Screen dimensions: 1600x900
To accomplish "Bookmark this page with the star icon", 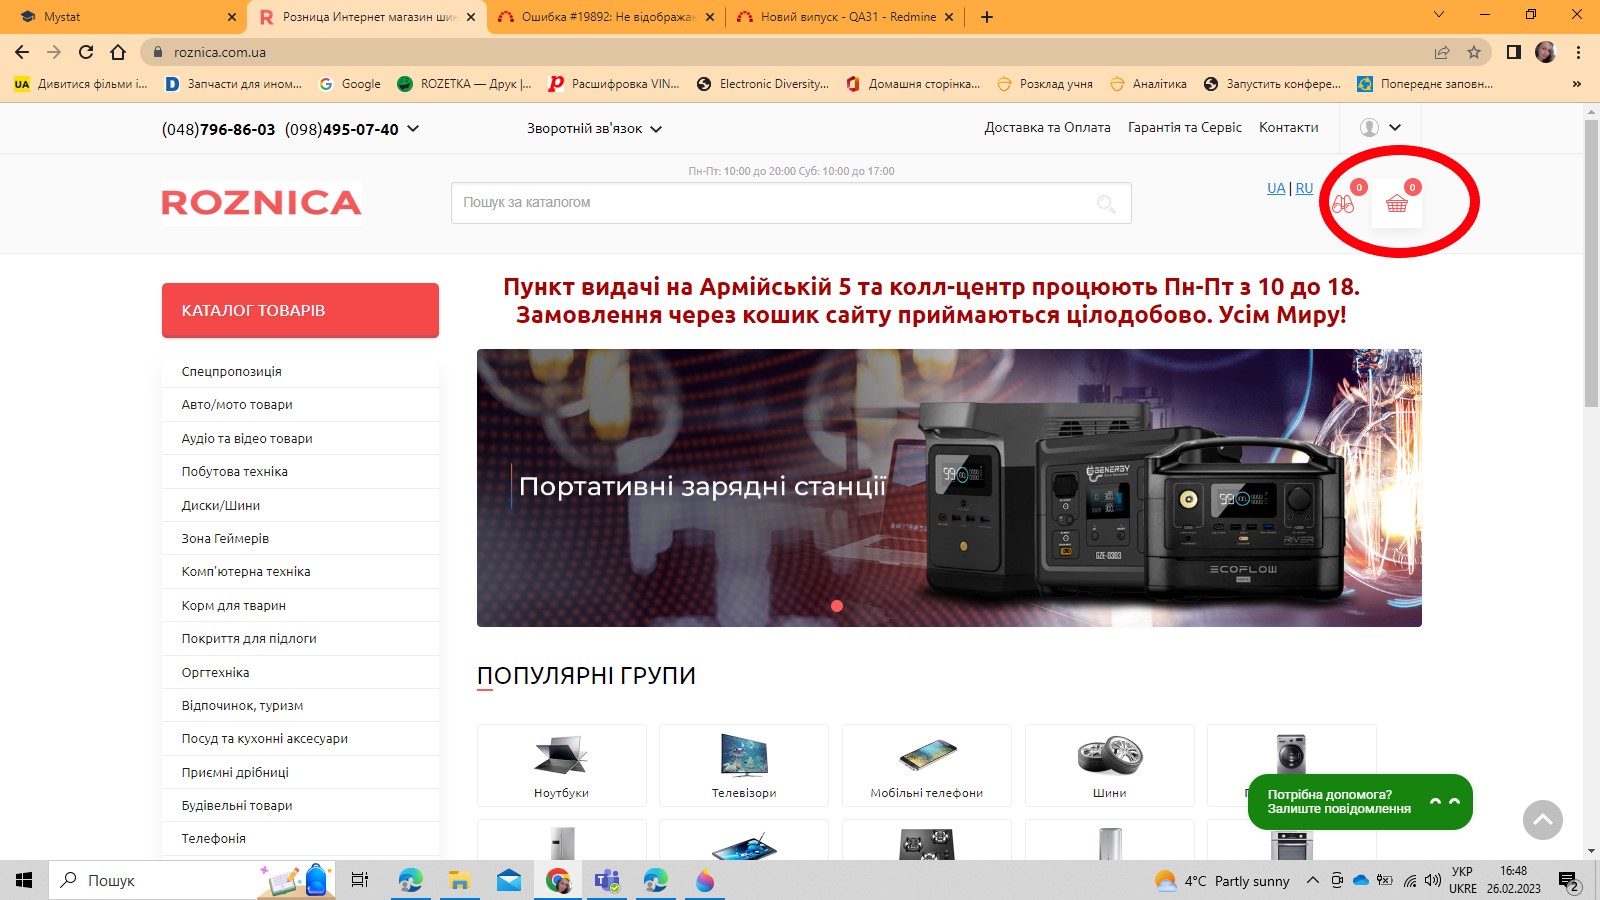I will 1473,52.
